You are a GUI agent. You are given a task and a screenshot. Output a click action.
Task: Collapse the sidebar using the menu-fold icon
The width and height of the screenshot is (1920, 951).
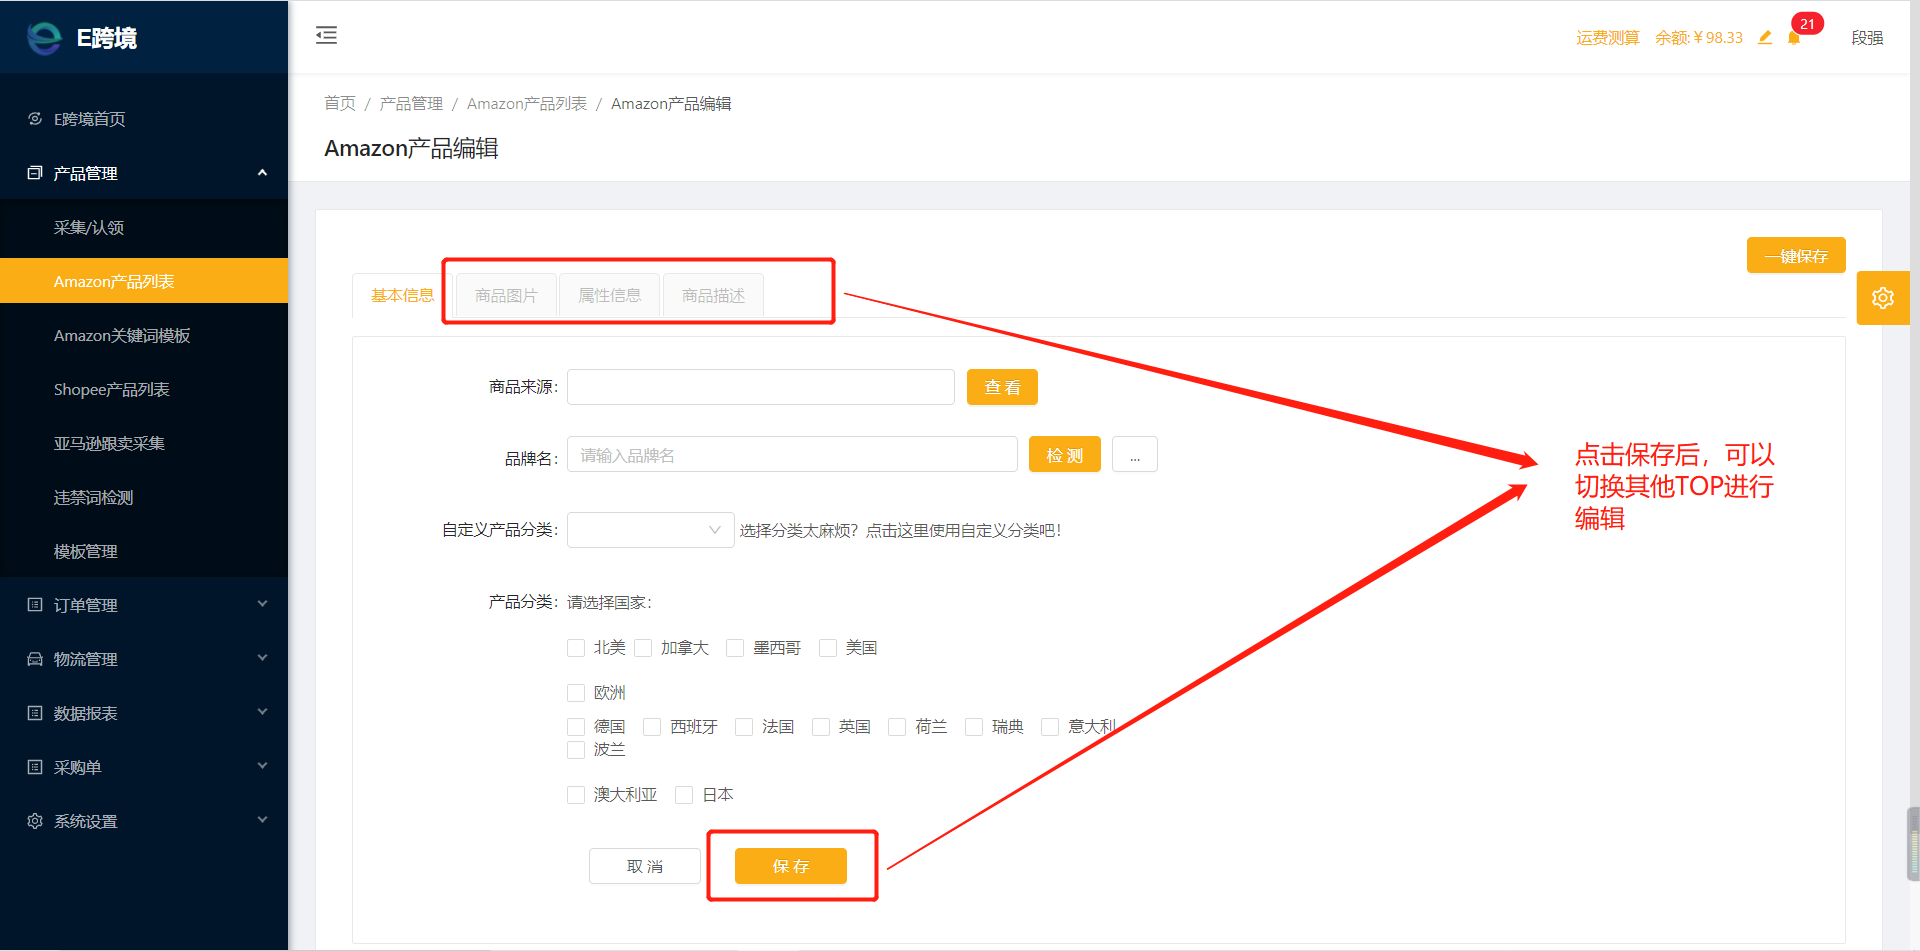pyautogui.click(x=326, y=36)
